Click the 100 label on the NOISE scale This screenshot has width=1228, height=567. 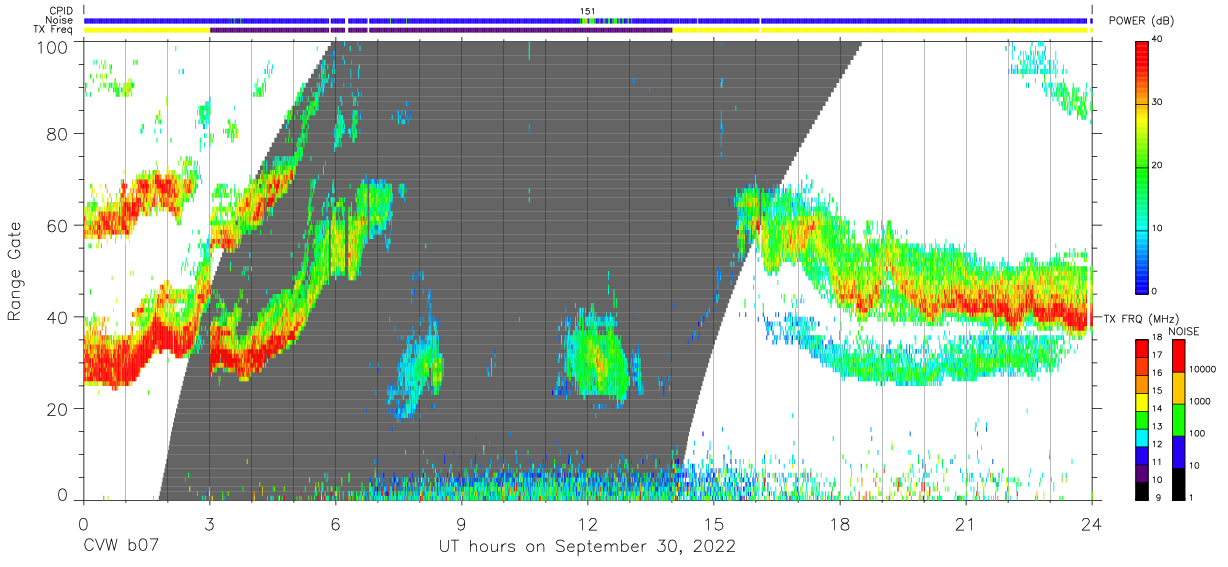coord(1197,433)
